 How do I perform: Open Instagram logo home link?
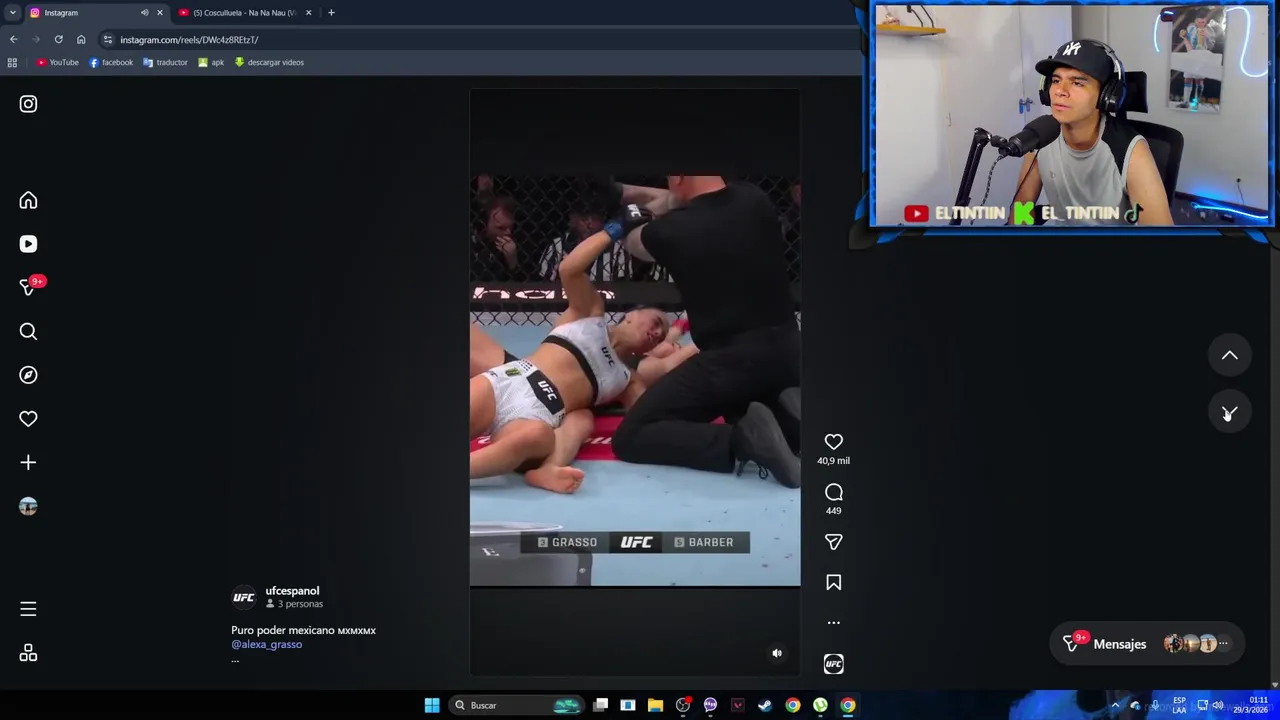pos(28,104)
